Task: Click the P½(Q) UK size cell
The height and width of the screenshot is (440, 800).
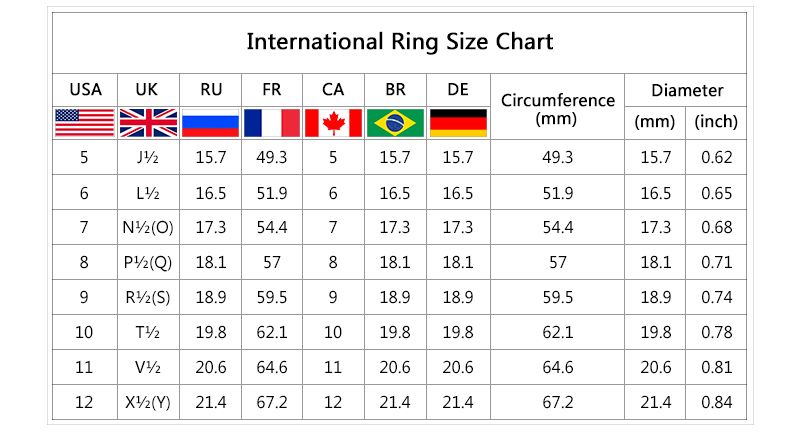Action: [147, 262]
